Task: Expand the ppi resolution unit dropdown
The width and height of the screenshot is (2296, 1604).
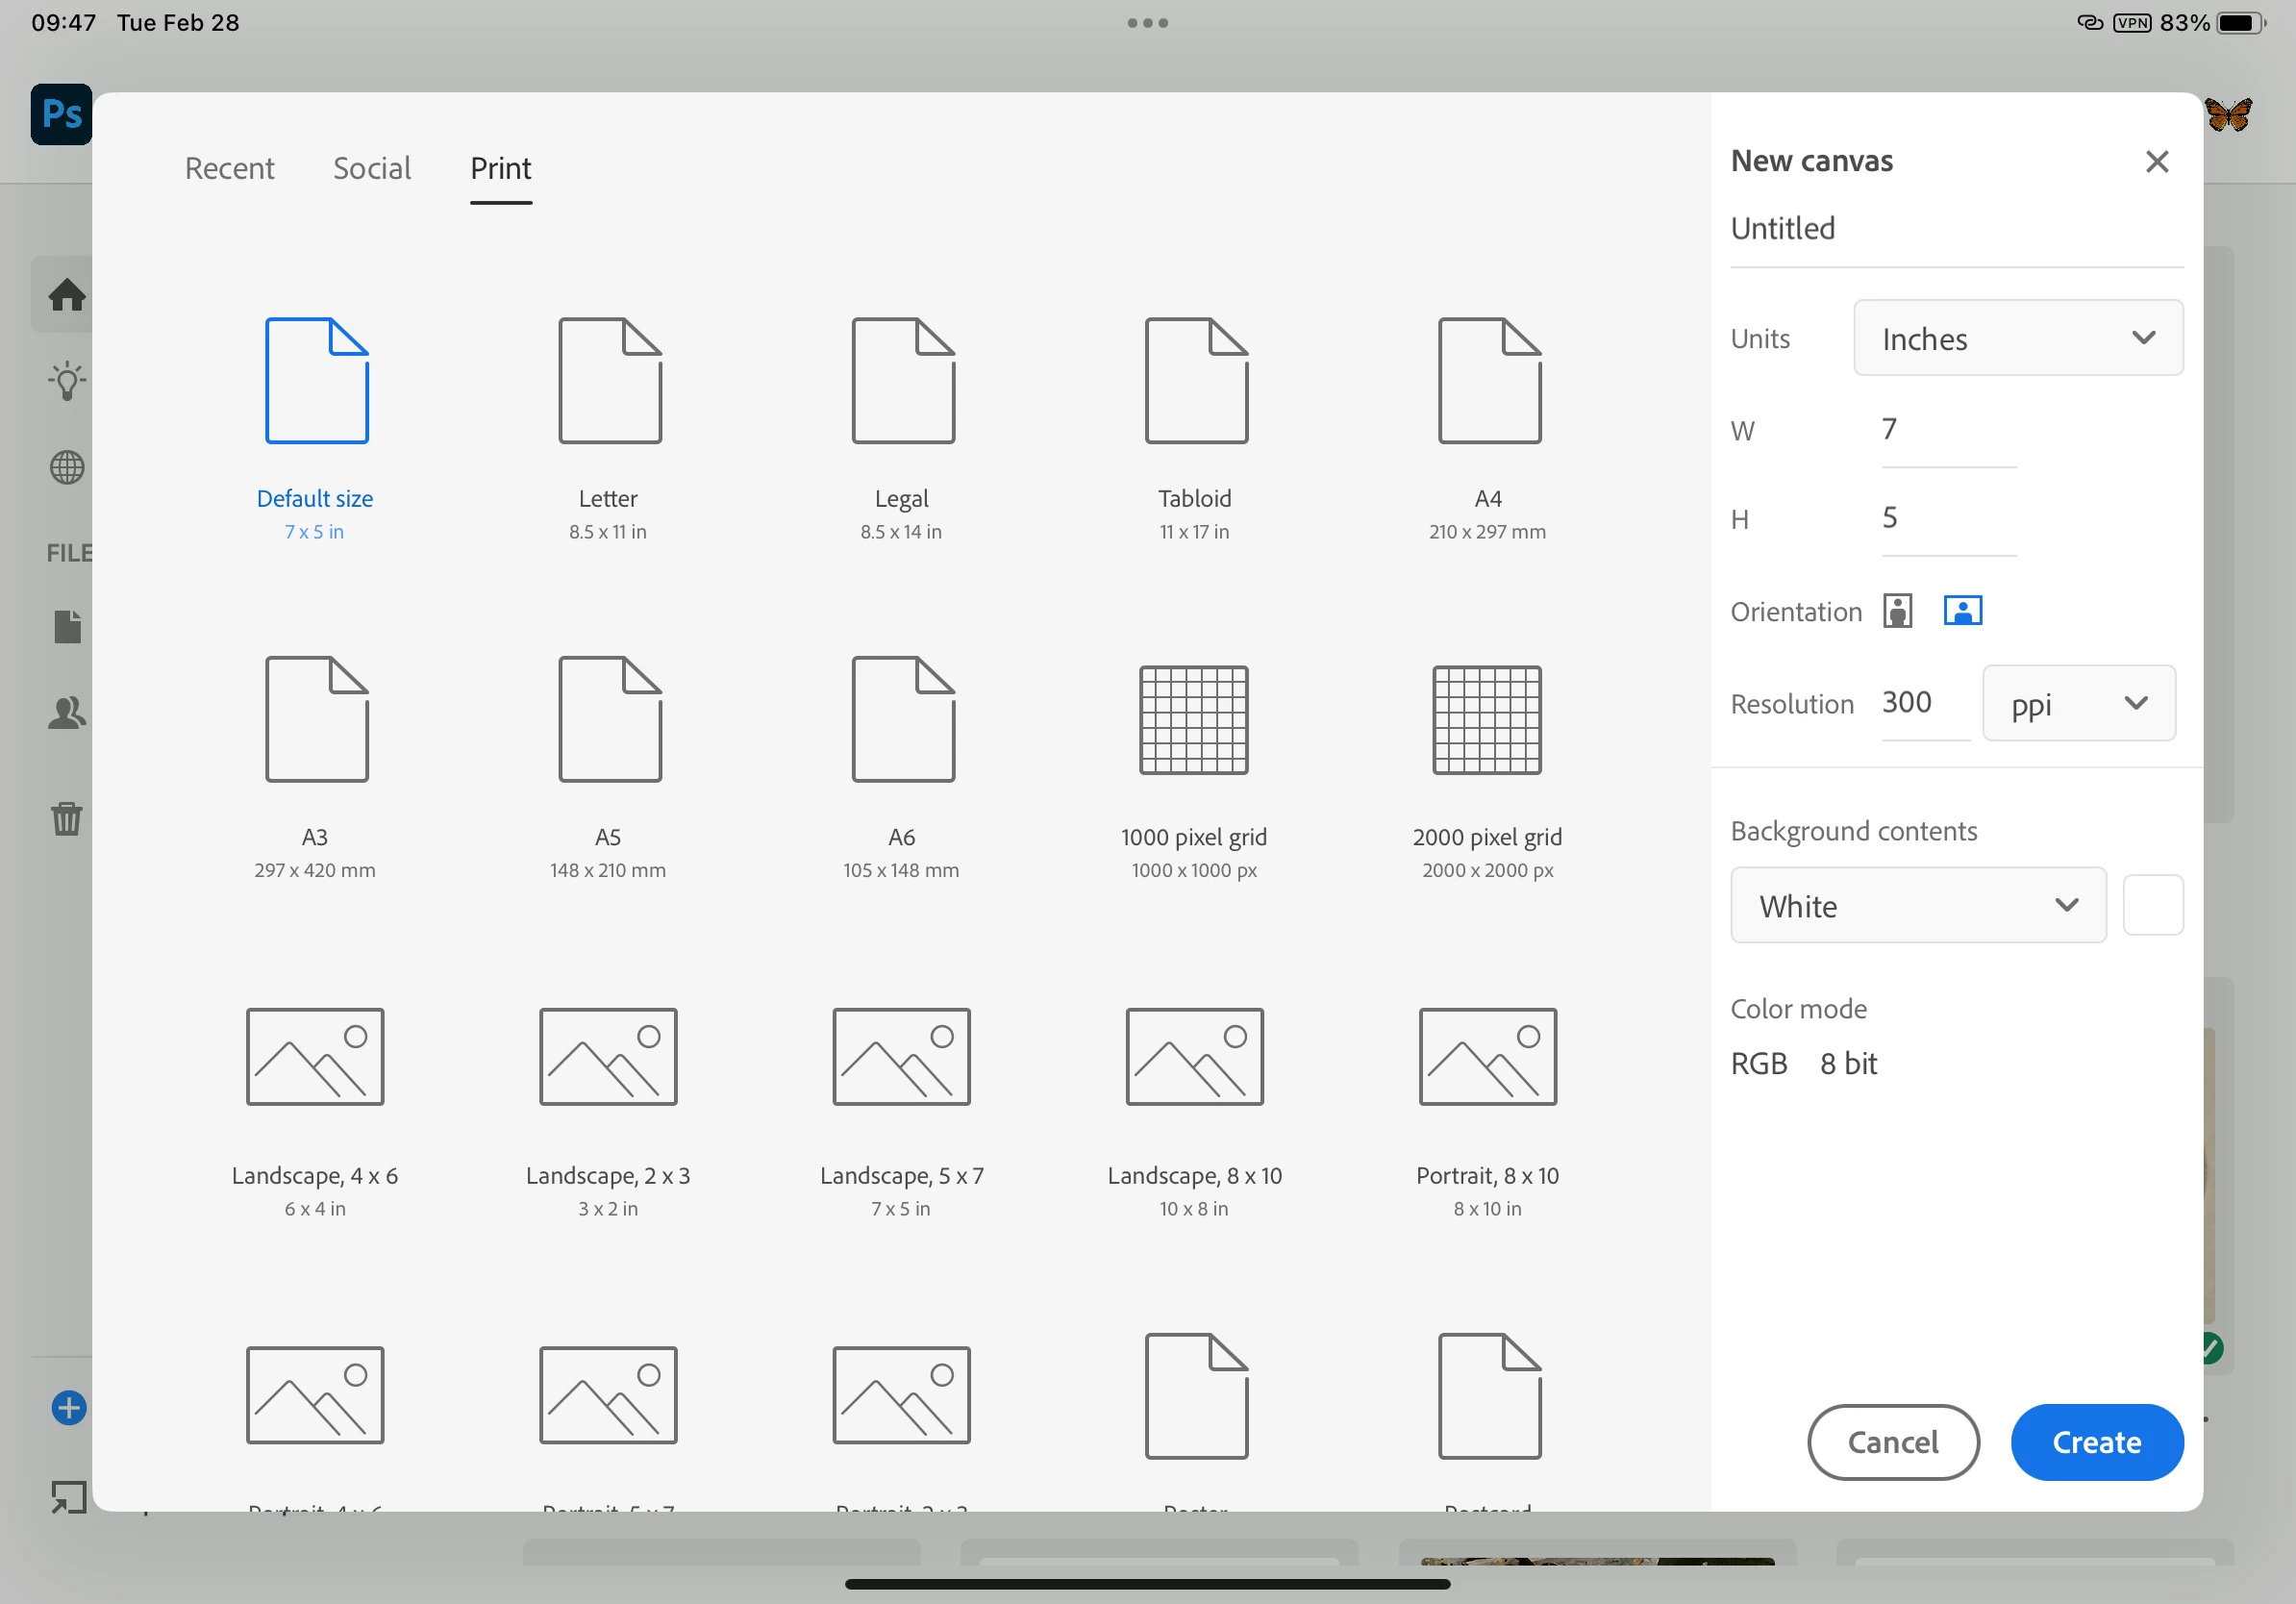Action: (2078, 704)
